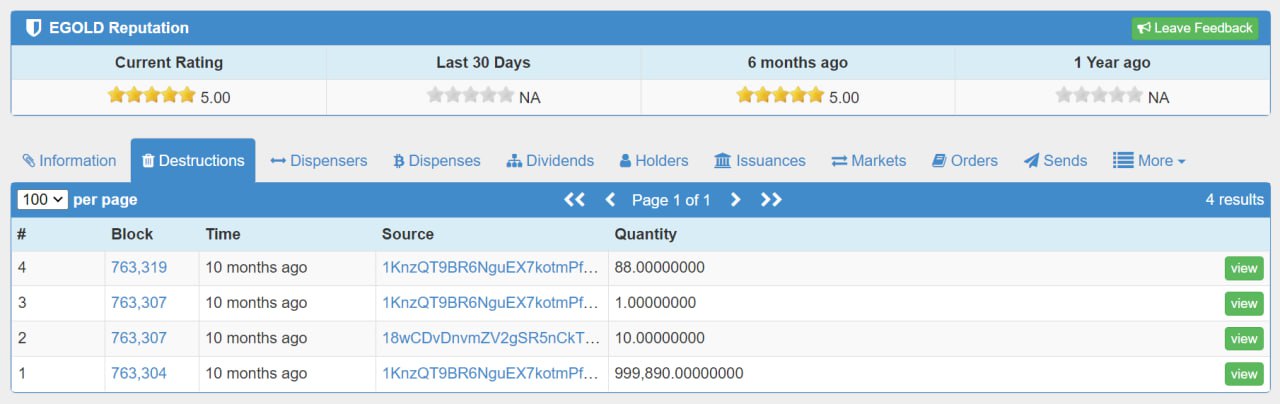Screen dimensions: 1280x404
Task: Open block 763,304 link
Action: (139, 373)
